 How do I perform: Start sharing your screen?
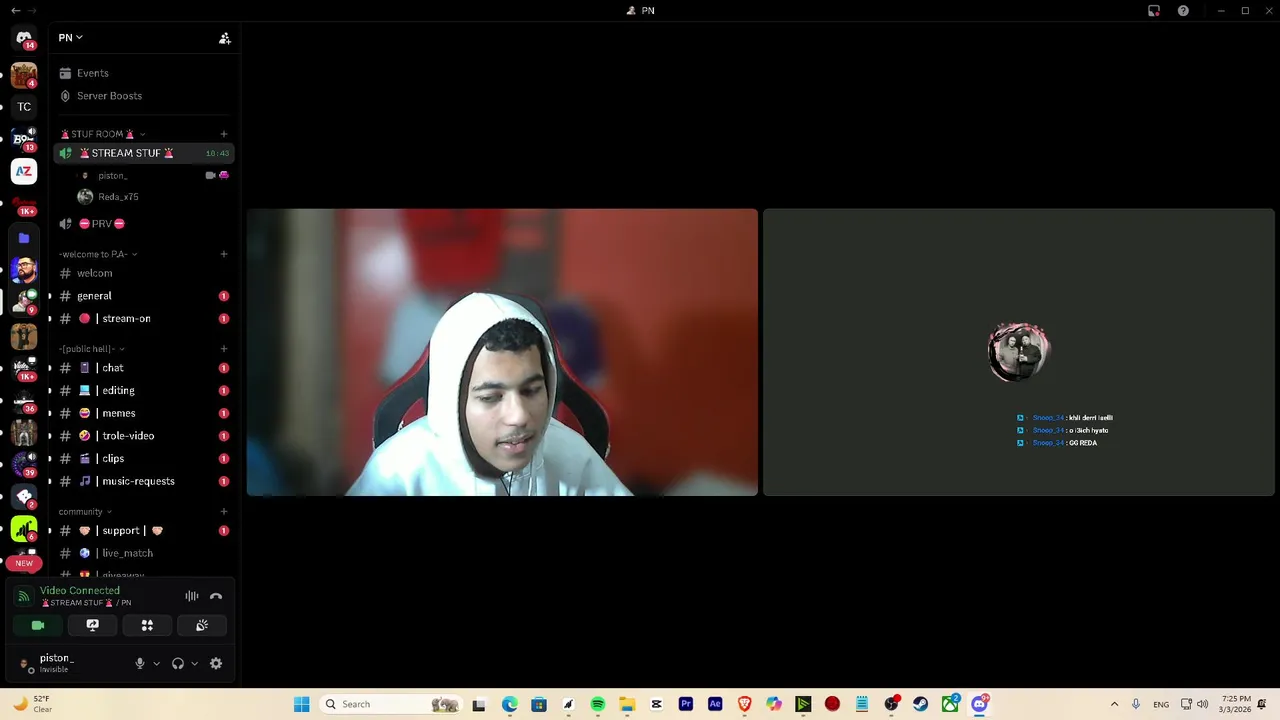pos(92,625)
